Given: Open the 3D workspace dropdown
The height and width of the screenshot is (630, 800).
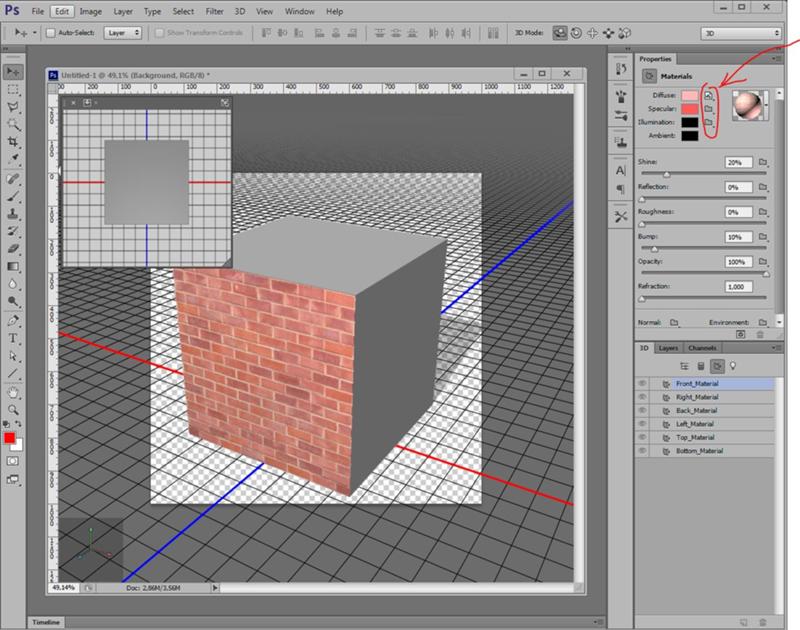Looking at the screenshot, I should coord(742,31).
